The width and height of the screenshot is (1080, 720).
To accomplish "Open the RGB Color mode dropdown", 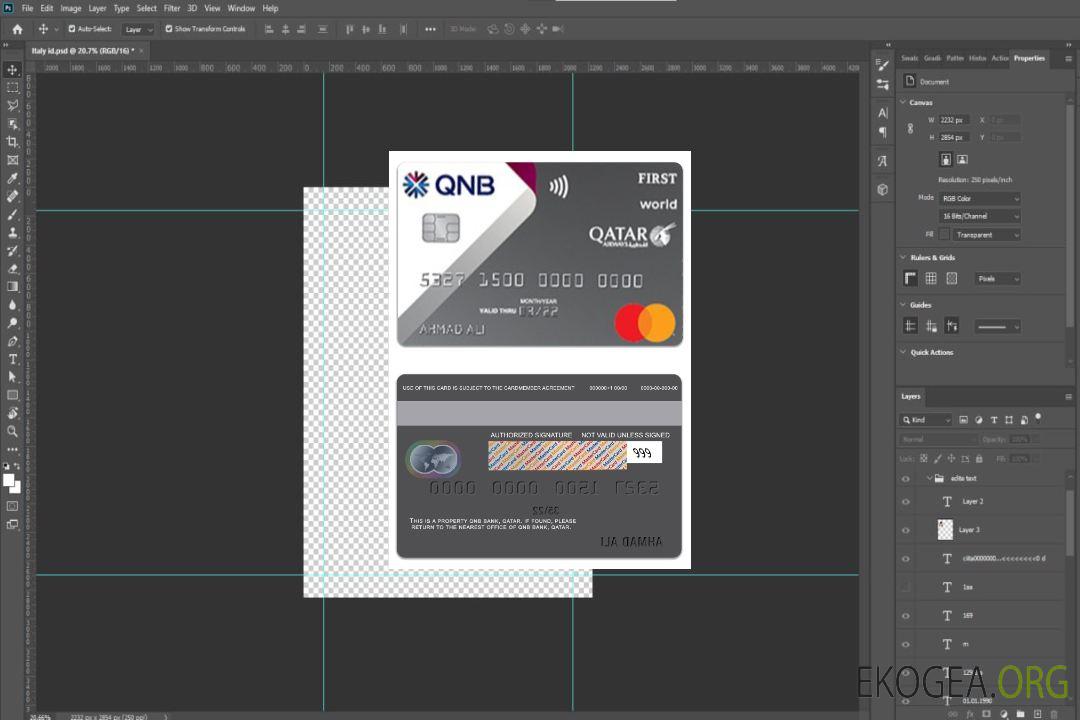I will click(x=979, y=198).
